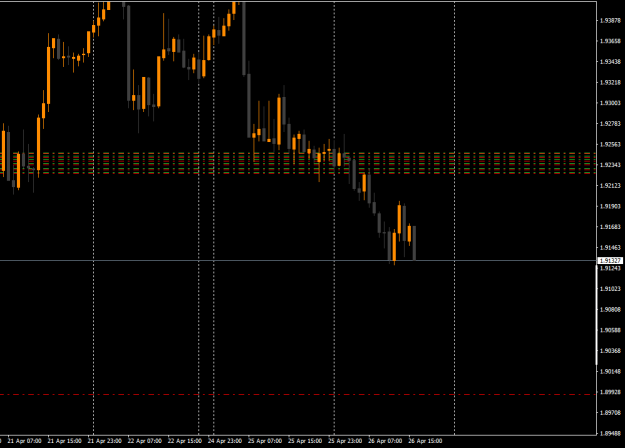Screen dimensions: 625x448
Task: Click the 26 Apr 15:00 time label
Action: coord(425,441)
